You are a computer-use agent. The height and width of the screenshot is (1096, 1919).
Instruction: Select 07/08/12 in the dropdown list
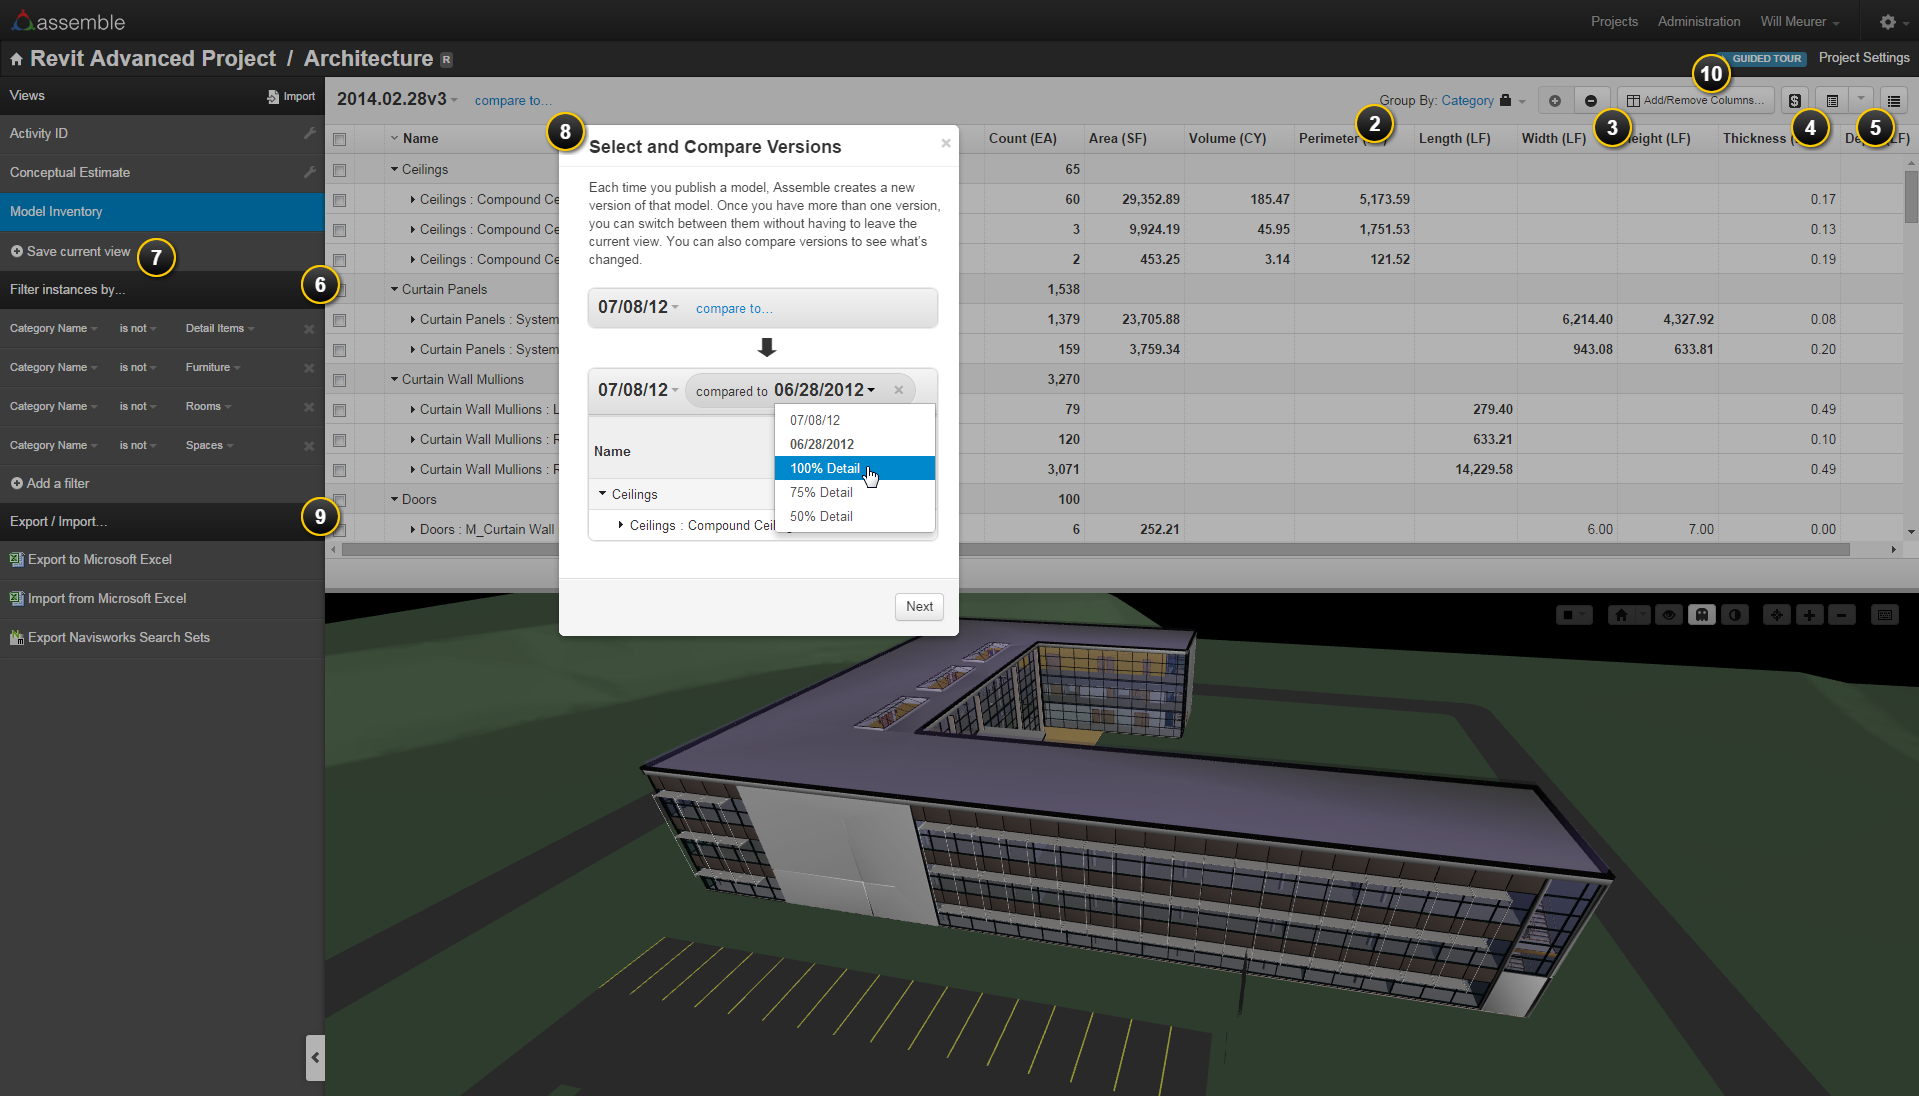855,420
